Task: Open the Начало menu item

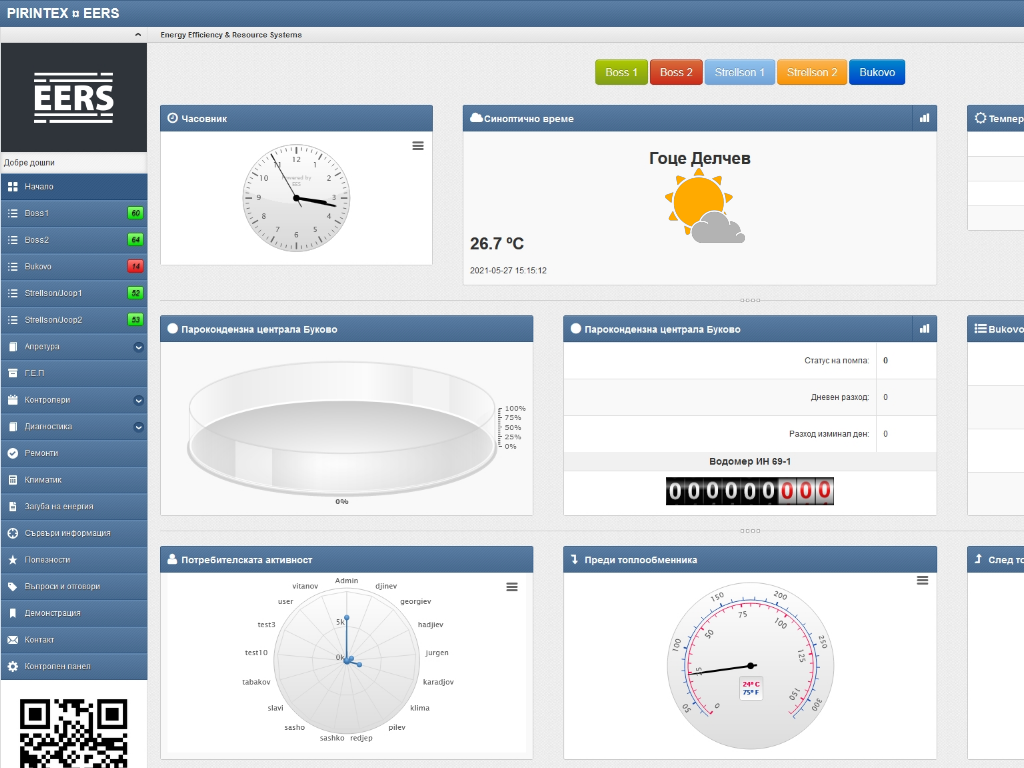Action: (x=74, y=187)
